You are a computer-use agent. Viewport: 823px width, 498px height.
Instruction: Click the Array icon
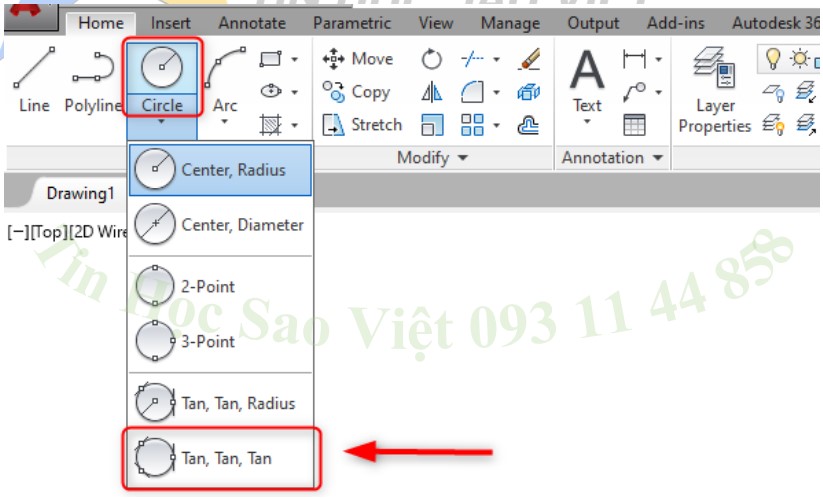click(472, 125)
